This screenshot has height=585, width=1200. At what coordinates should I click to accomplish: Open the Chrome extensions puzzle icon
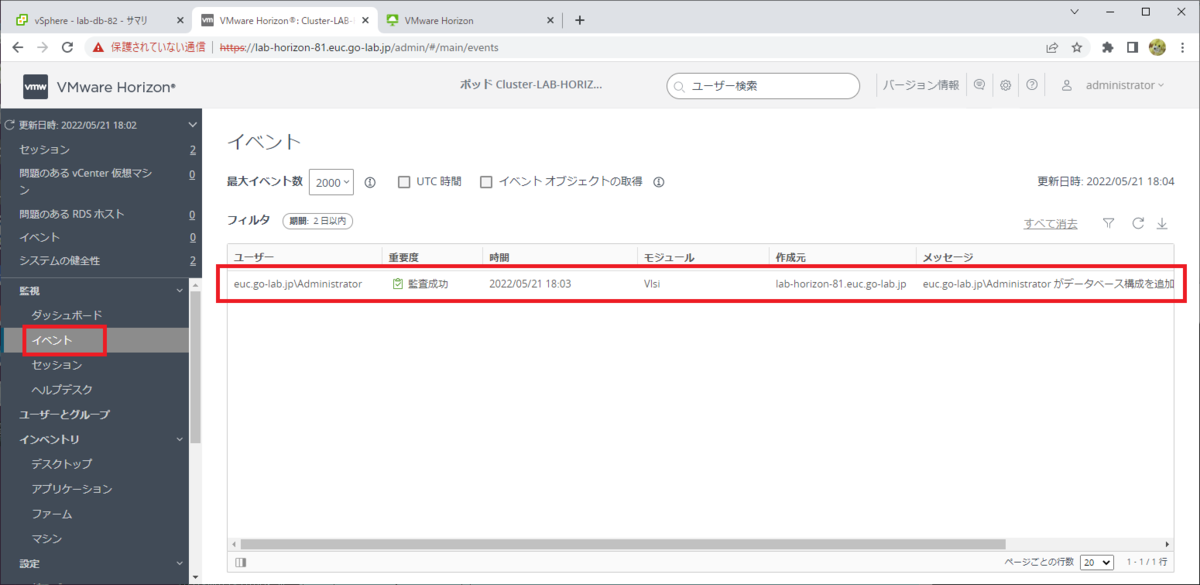1108,47
